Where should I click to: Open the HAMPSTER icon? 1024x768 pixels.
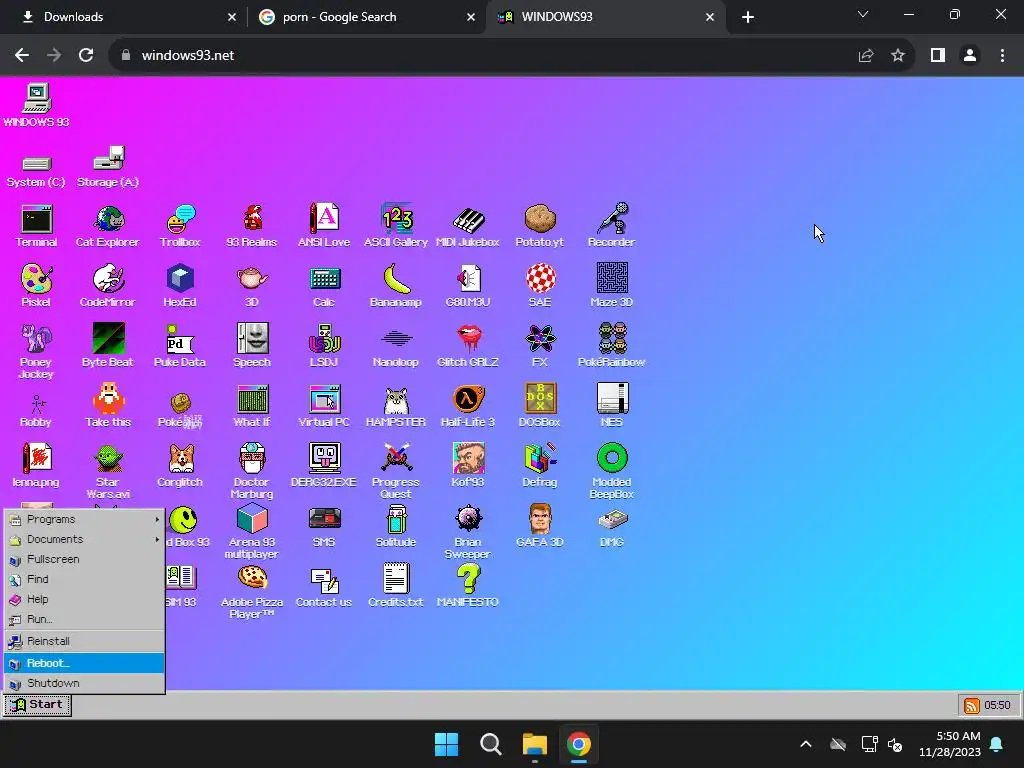tap(396, 406)
